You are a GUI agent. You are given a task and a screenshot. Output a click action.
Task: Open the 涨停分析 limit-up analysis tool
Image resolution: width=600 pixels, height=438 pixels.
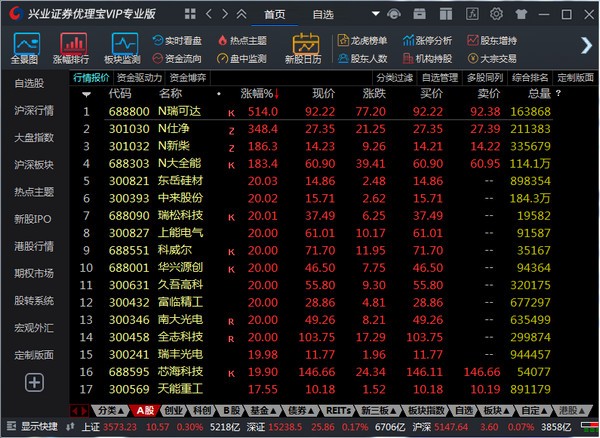tap(427, 41)
